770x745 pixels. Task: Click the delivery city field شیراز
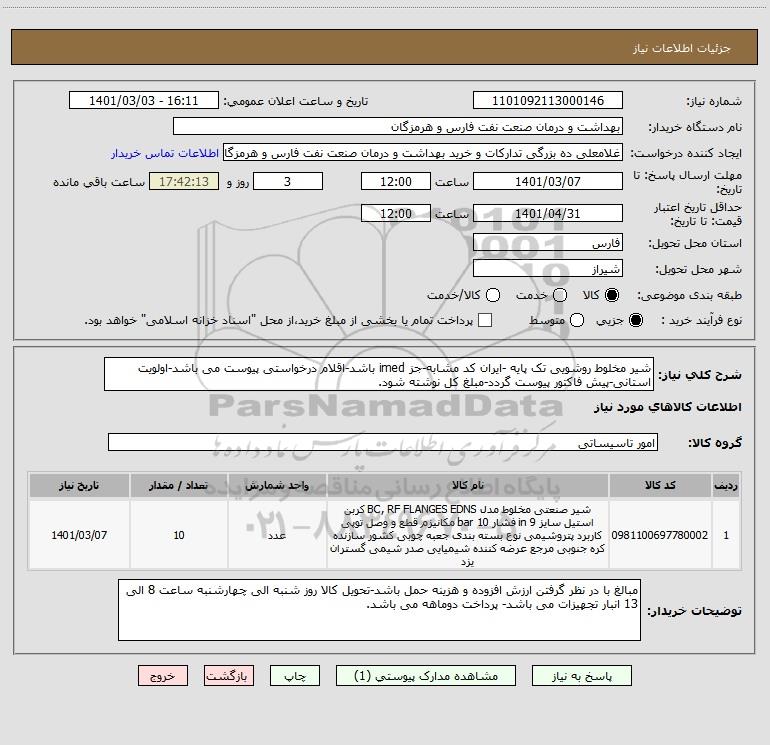[548, 269]
